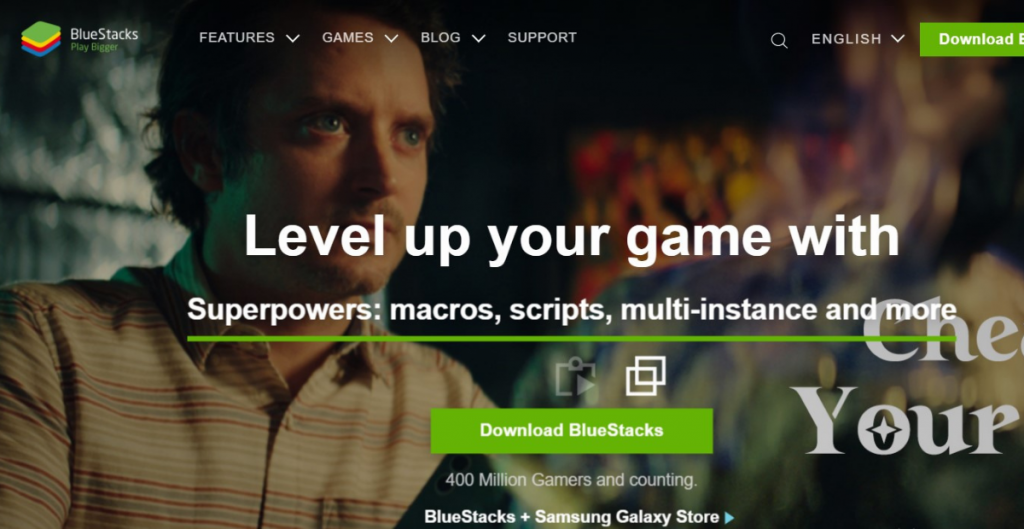Click the top-right green Download button

972,39
